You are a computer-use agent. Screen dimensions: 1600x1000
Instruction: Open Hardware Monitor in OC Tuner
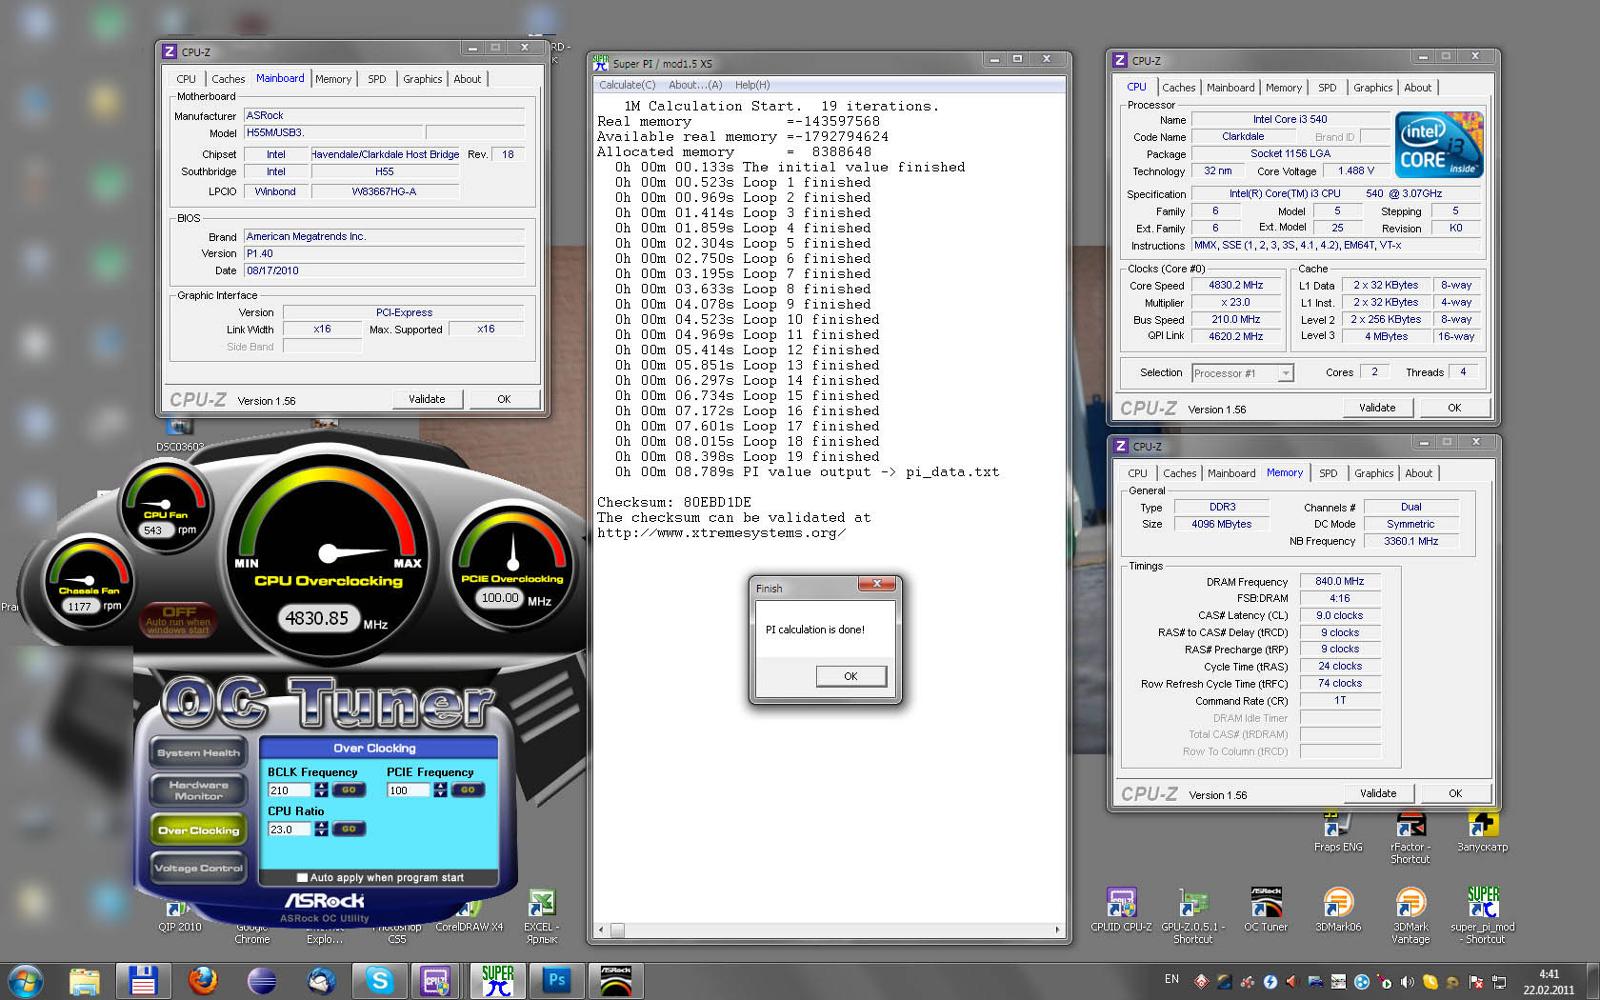198,791
